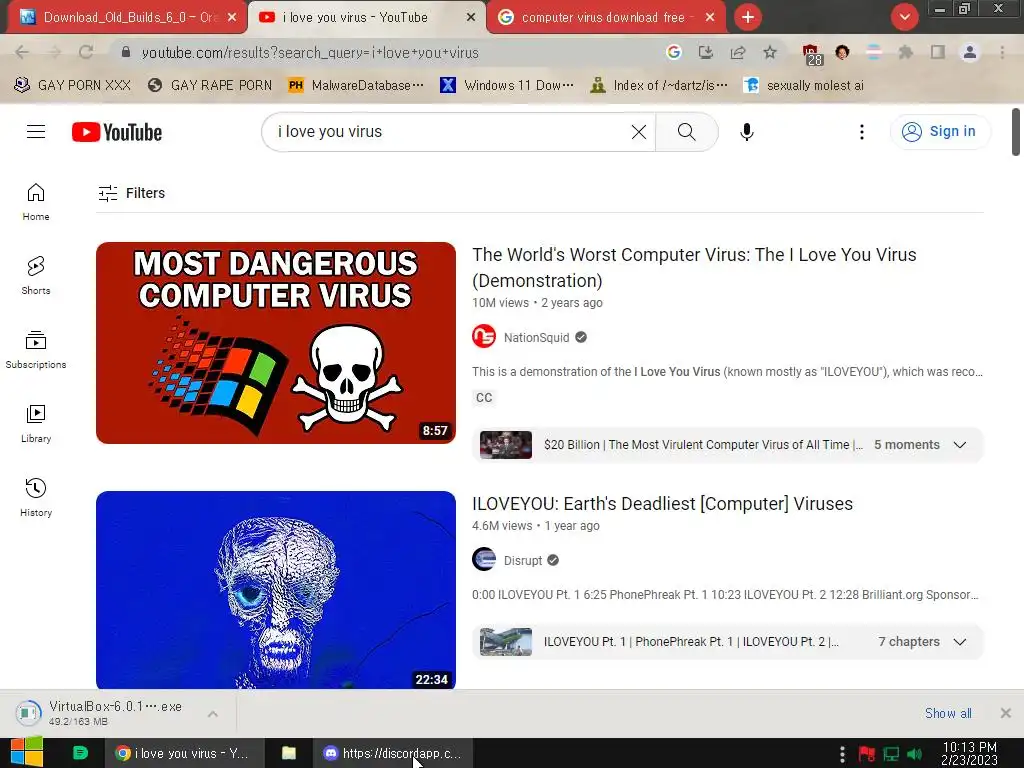This screenshot has height=768, width=1024.
Task: Select the i love you virus YouTube tab
Action: [356, 18]
